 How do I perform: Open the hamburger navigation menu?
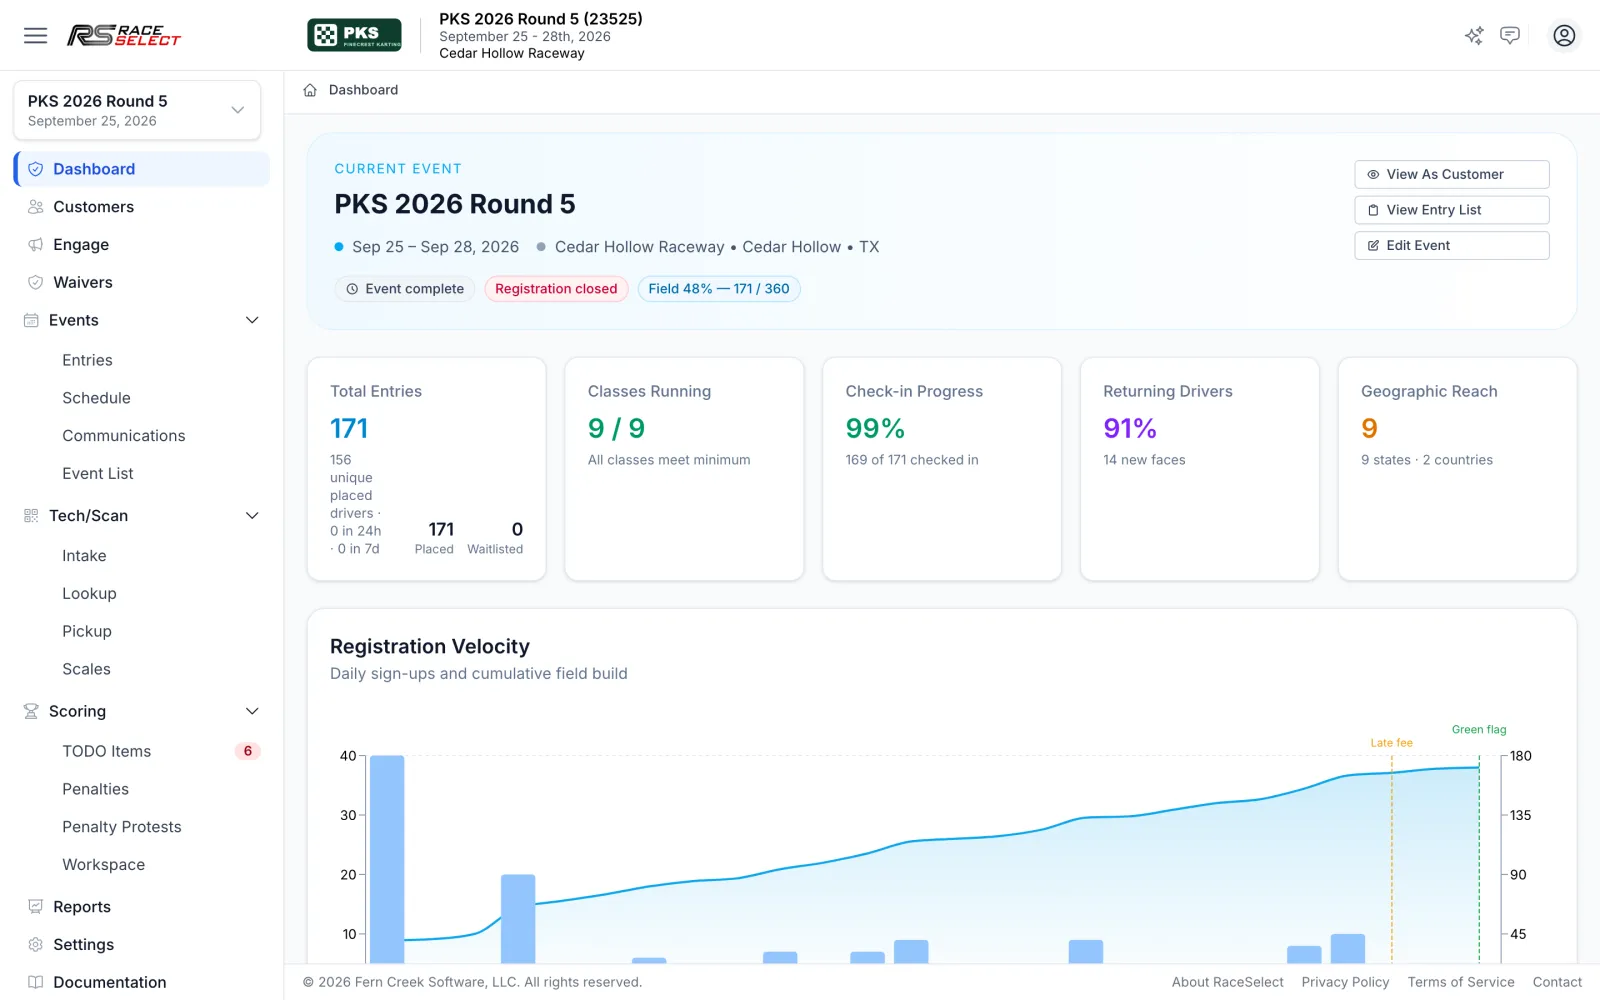36,35
